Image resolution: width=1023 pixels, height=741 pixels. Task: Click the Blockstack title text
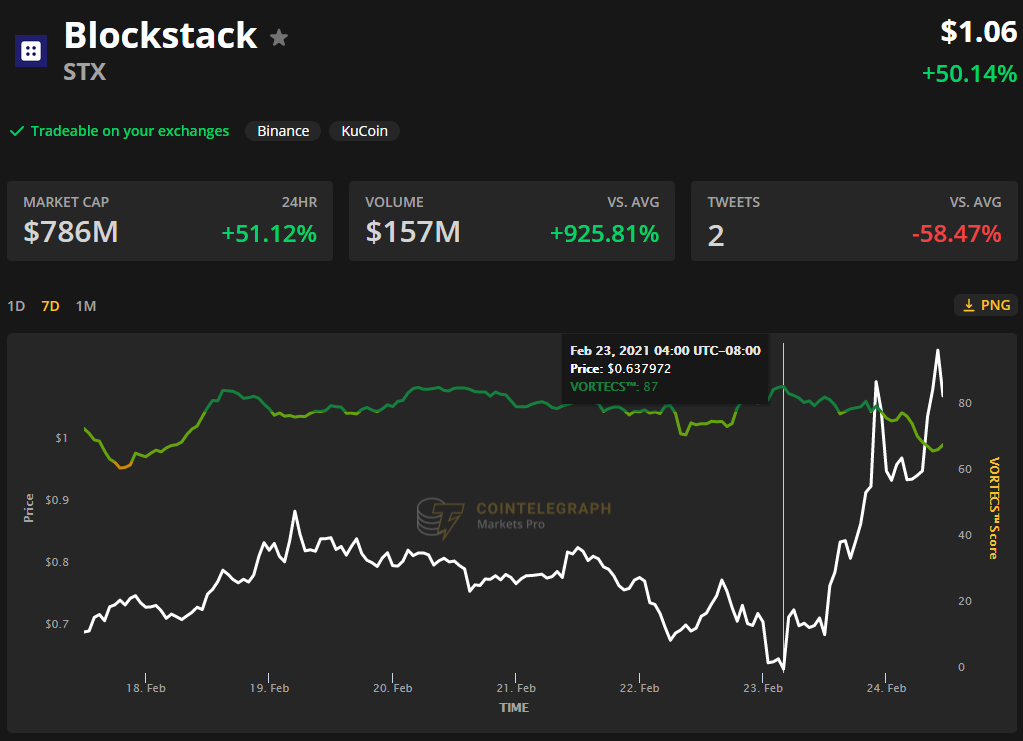click(160, 35)
